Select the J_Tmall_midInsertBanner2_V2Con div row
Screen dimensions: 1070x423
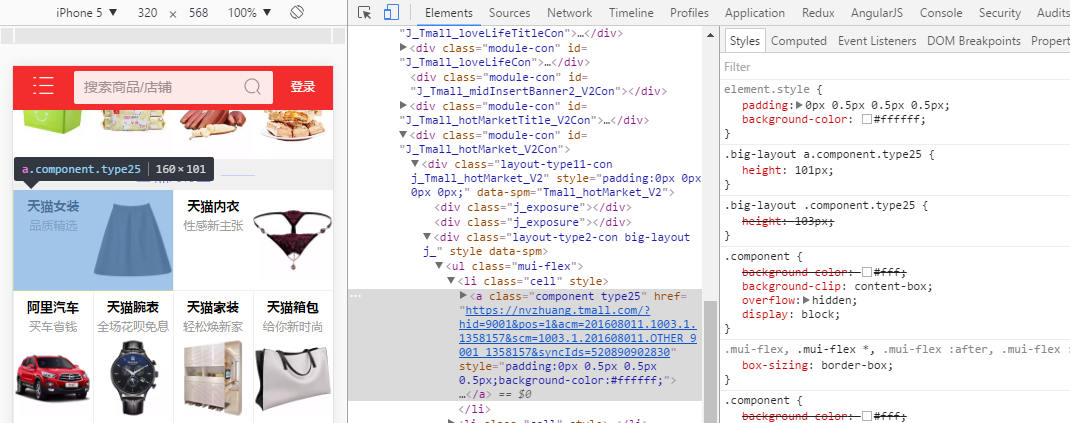[538, 84]
